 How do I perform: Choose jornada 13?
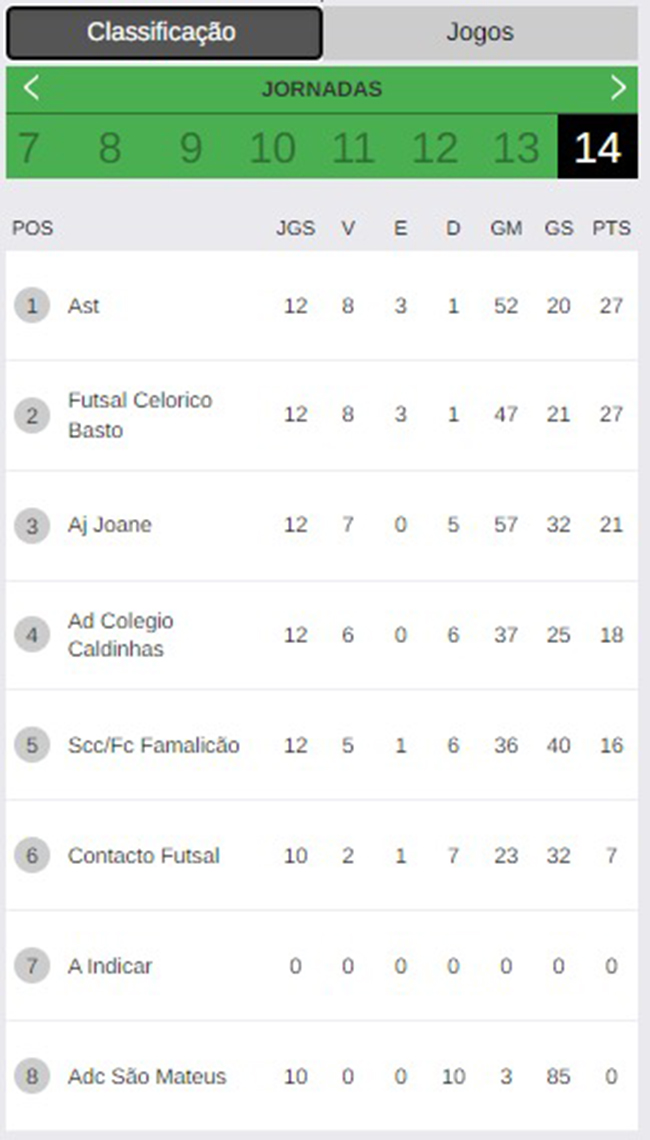(516, 148)
